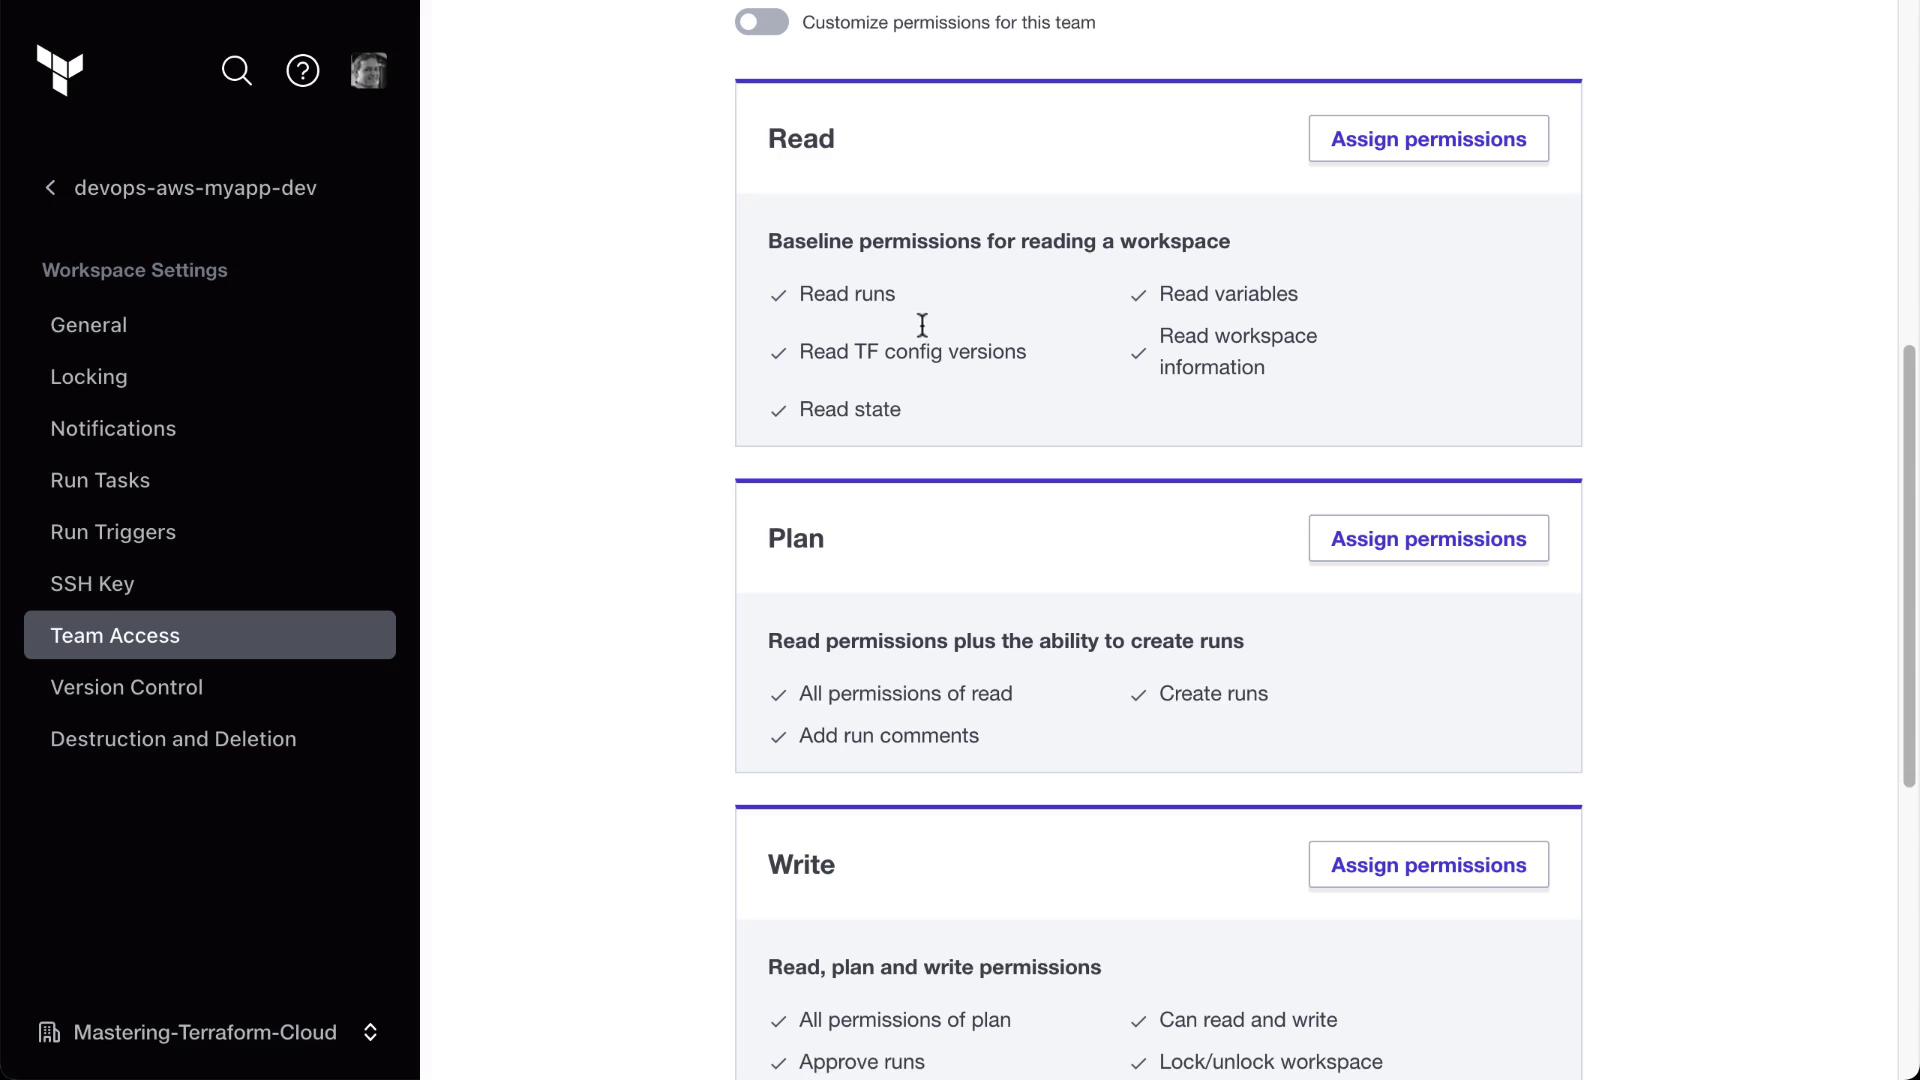
Task: Select Run Triggers in sidebar
Action: point(113,532)
